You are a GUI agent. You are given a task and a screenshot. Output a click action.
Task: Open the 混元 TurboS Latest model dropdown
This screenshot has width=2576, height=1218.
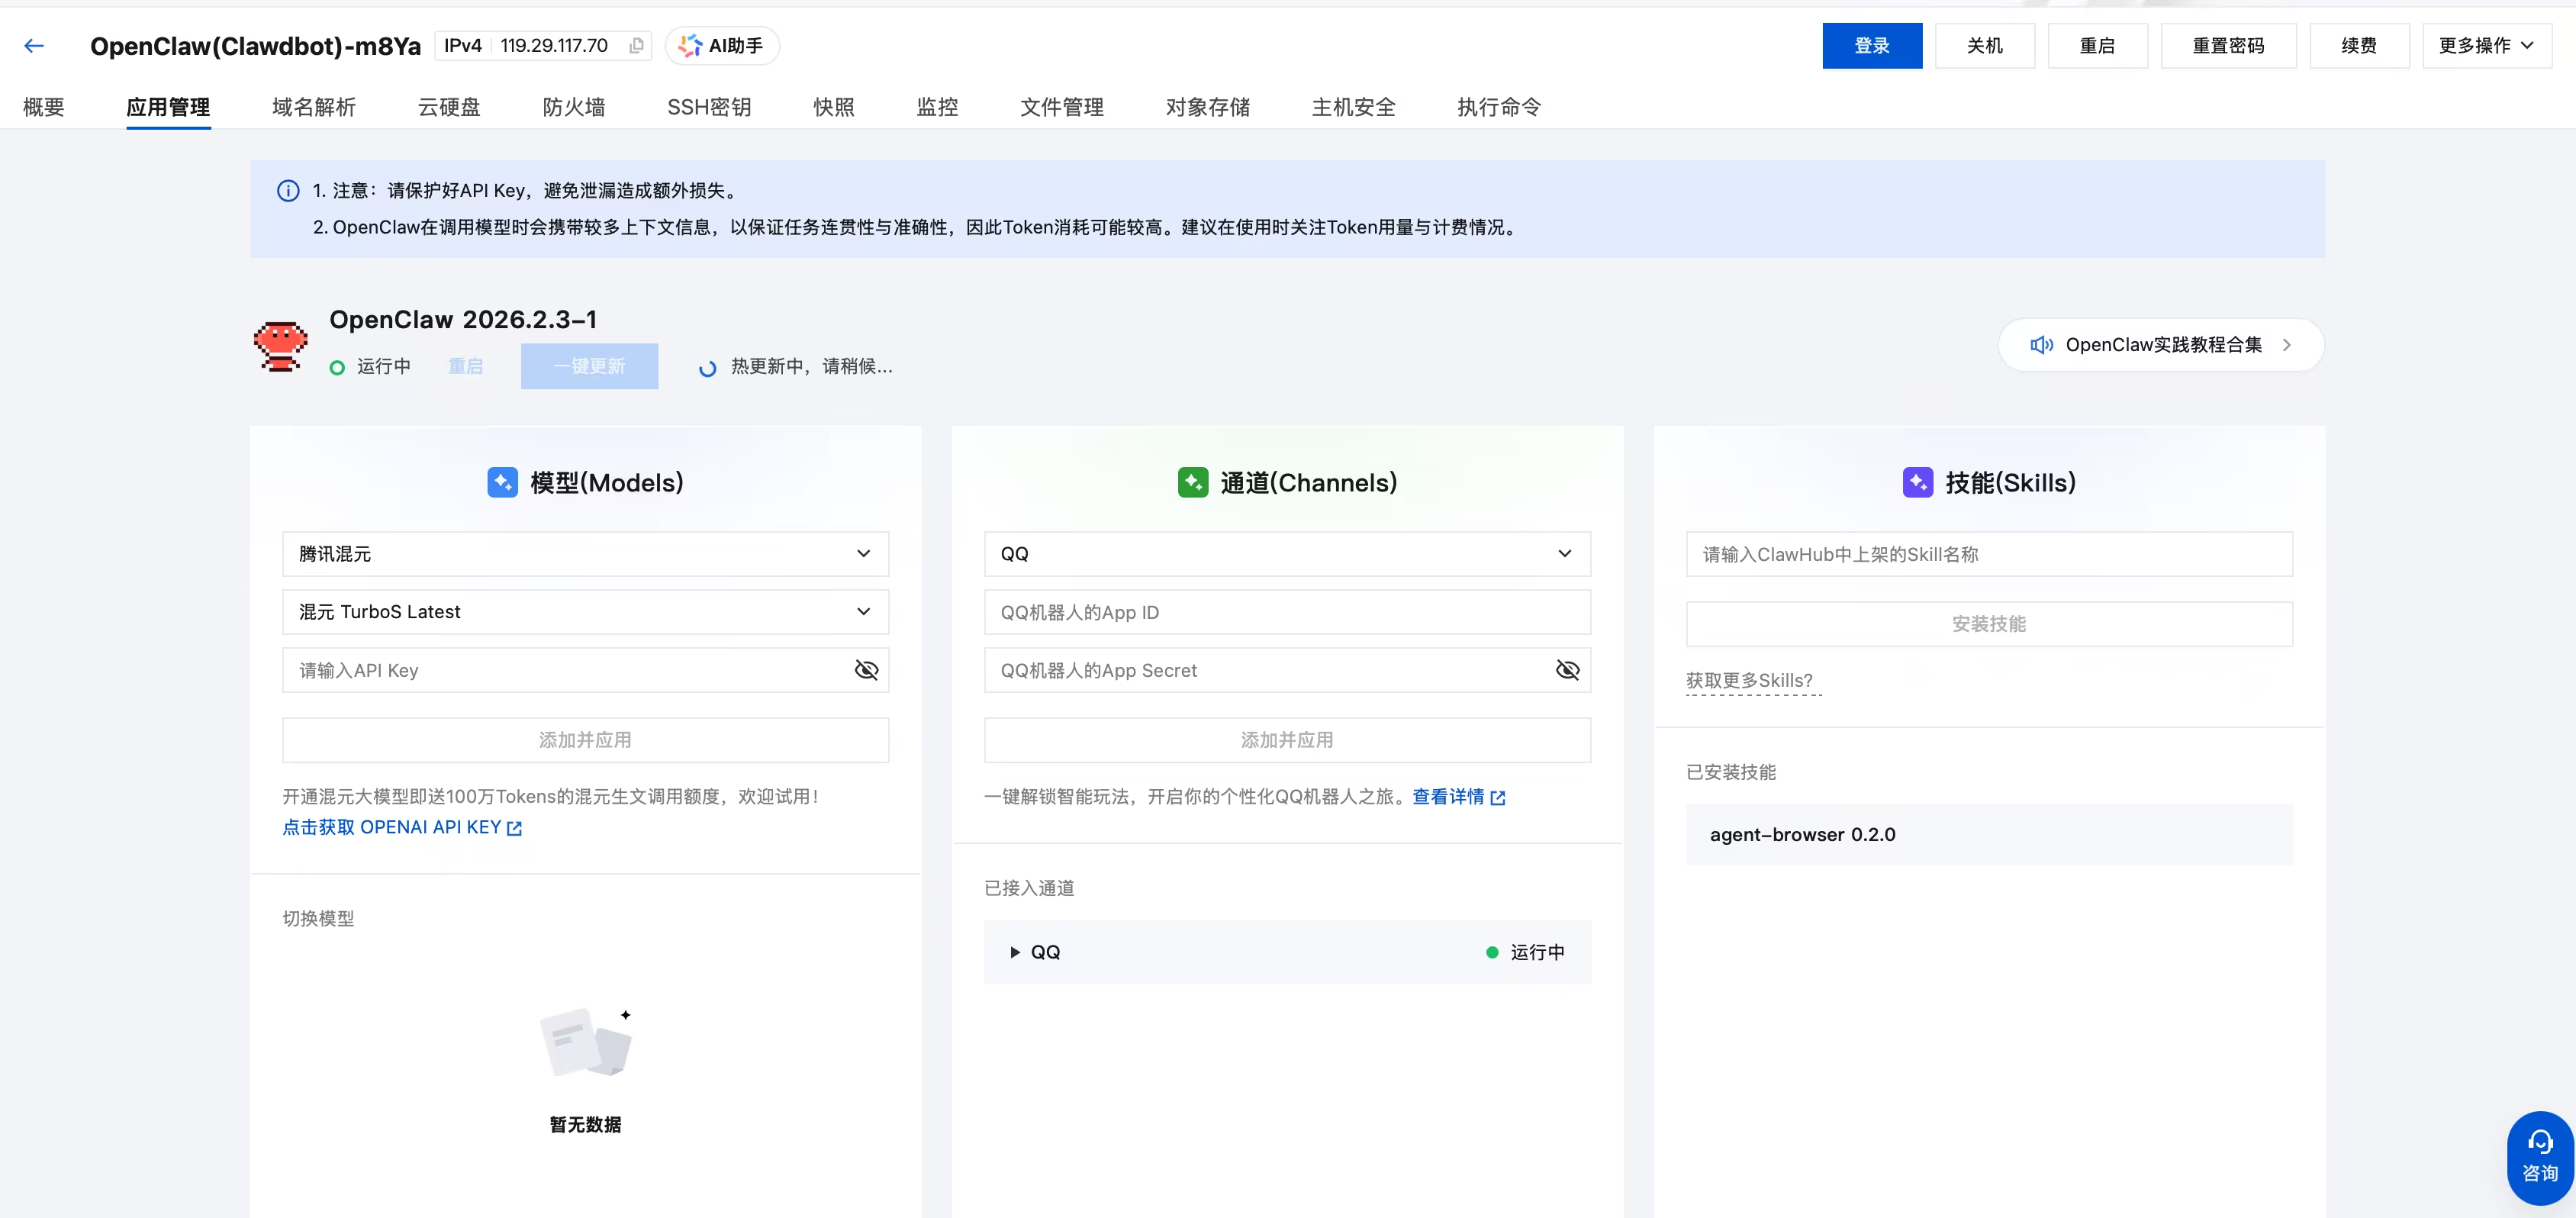click(585, 612)
